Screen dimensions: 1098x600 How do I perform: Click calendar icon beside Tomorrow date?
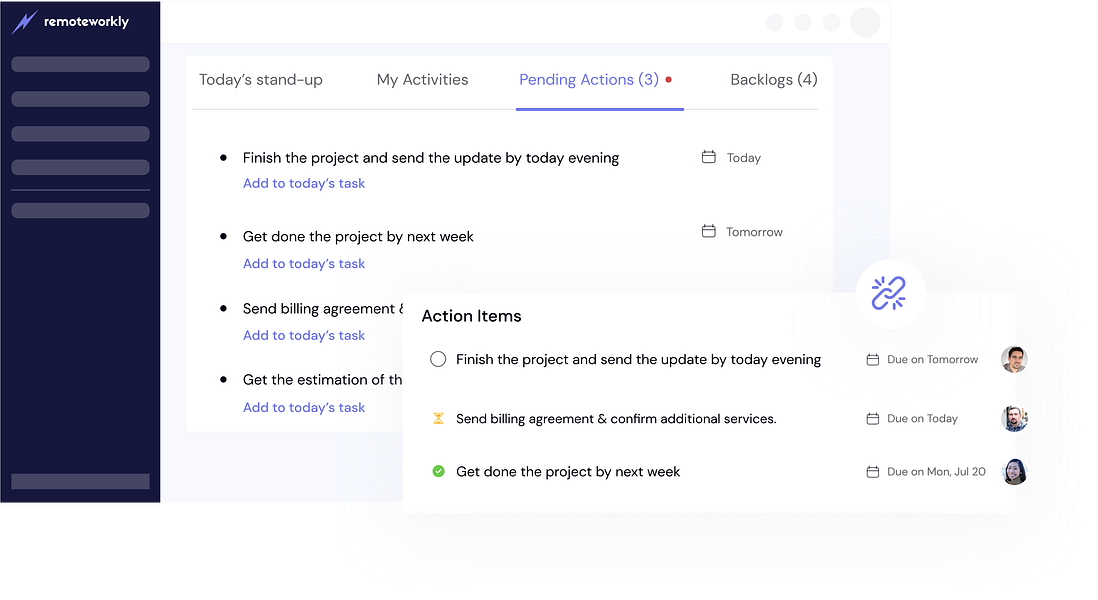pyautogui.click(x=709, y=231)
